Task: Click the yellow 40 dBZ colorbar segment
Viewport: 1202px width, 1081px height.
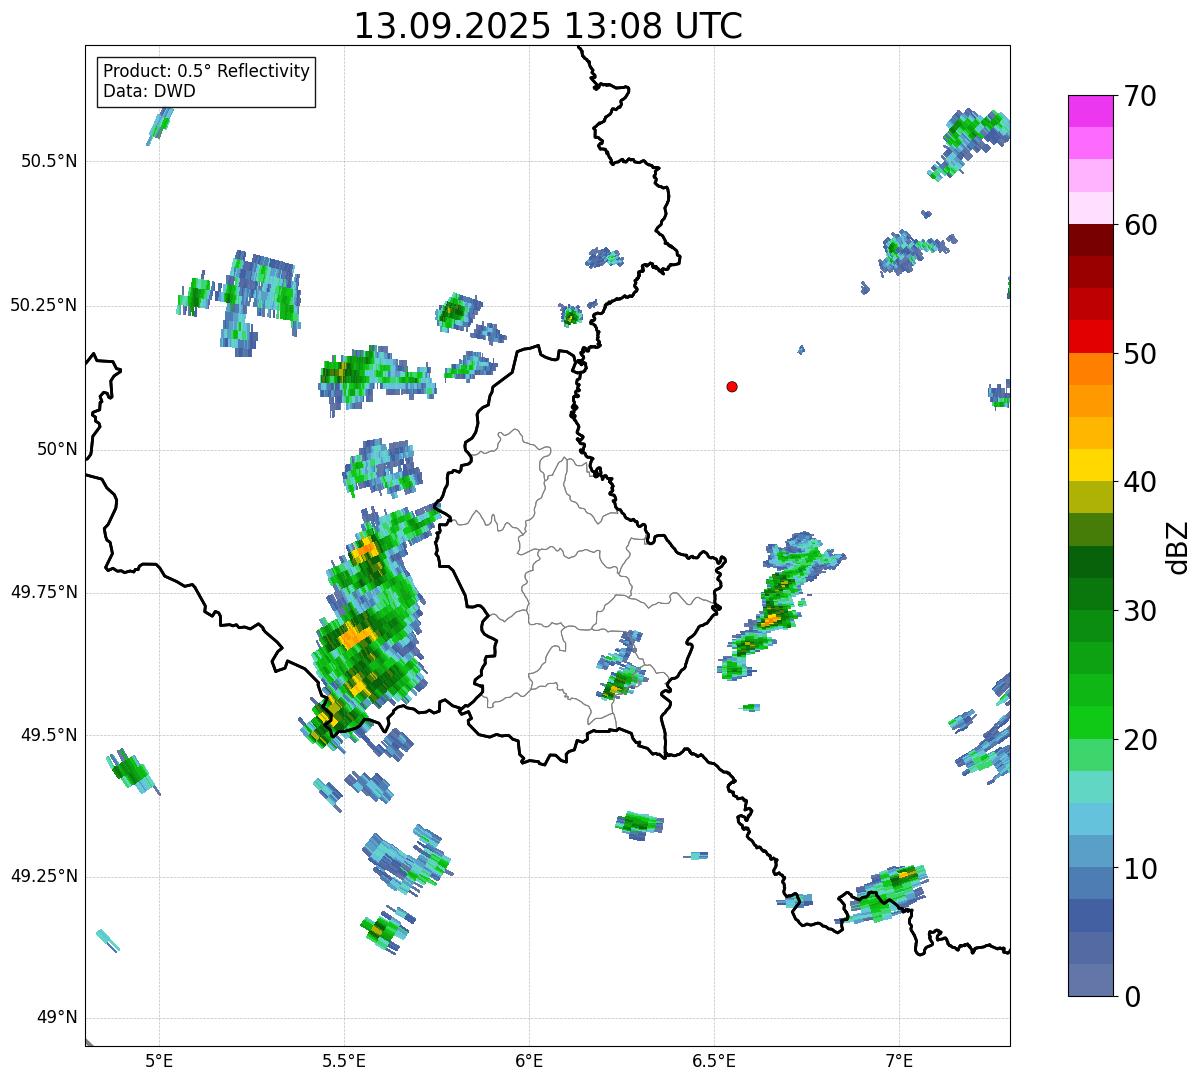Action: coord(1091,465)
